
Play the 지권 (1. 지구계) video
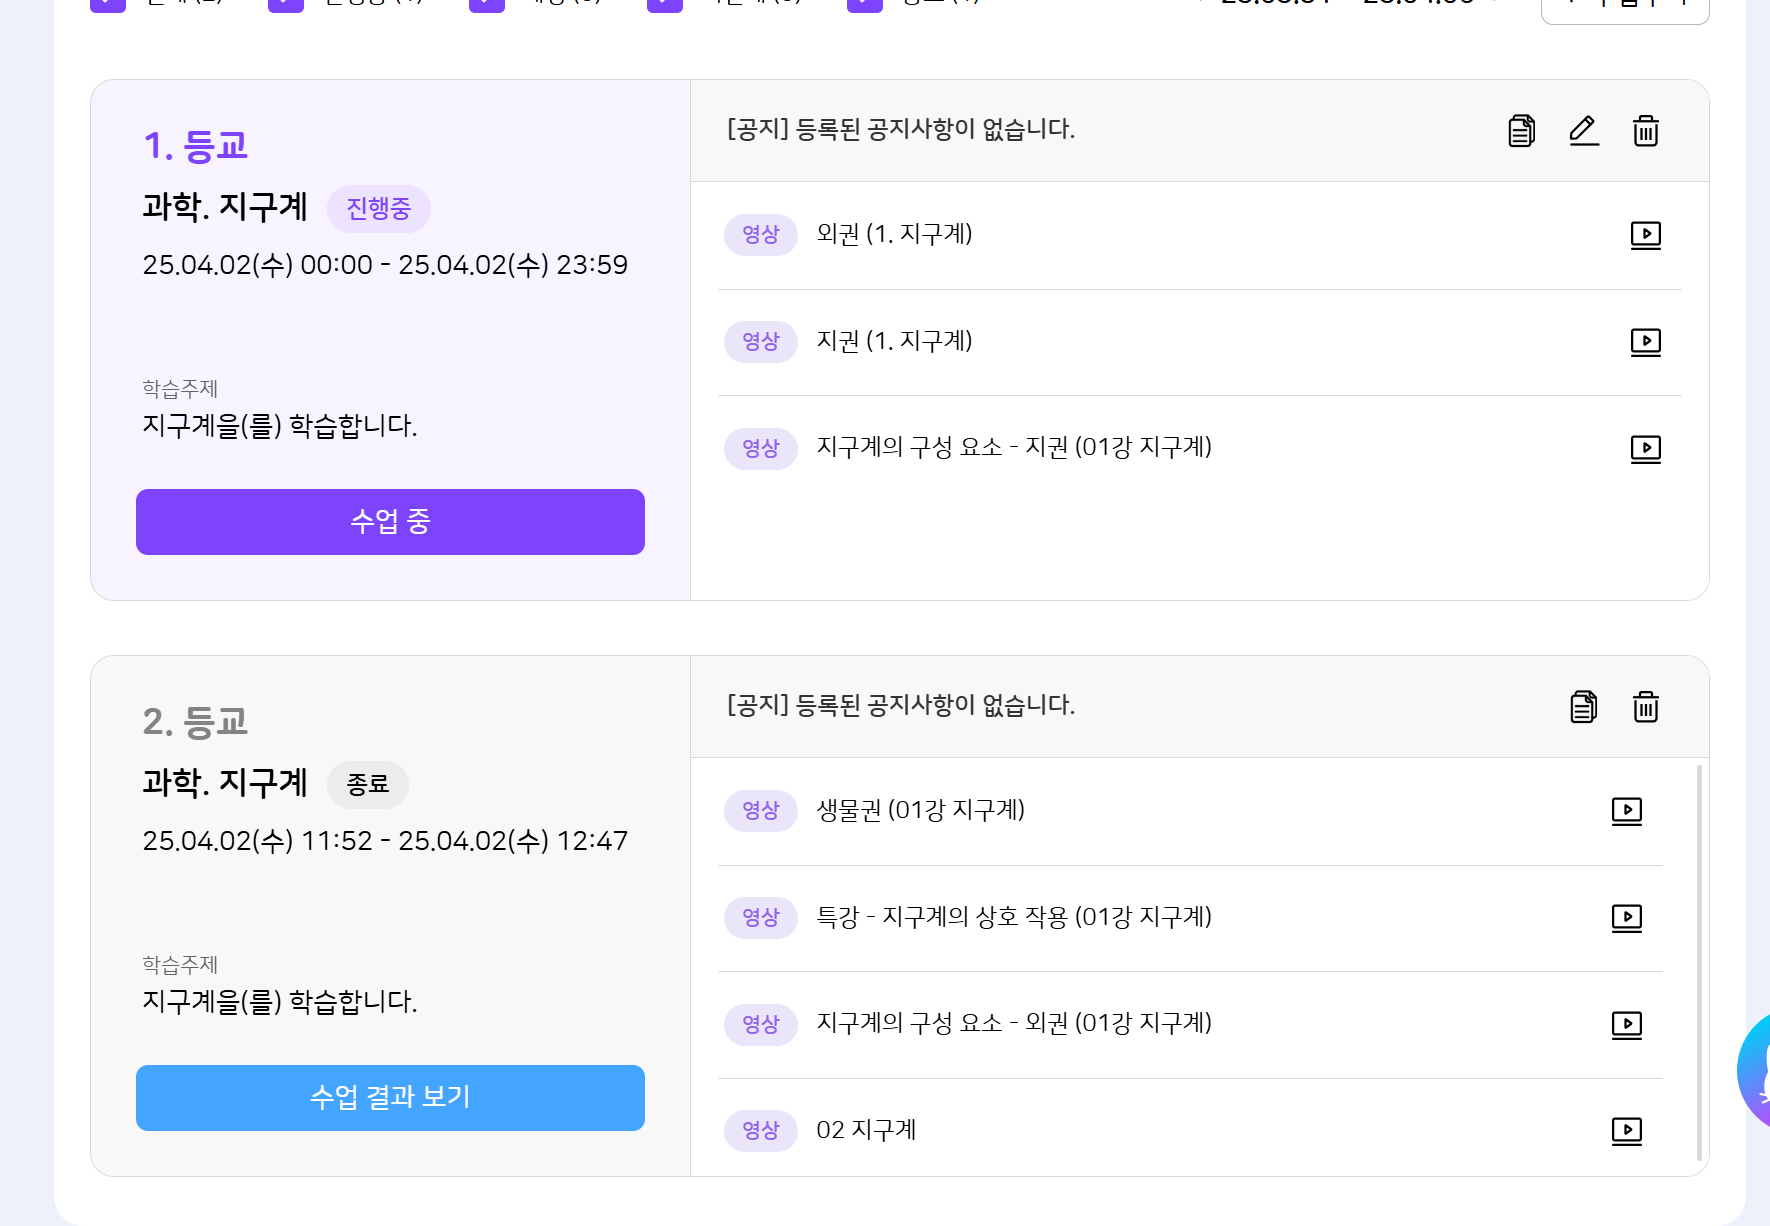pos(1645,342)
